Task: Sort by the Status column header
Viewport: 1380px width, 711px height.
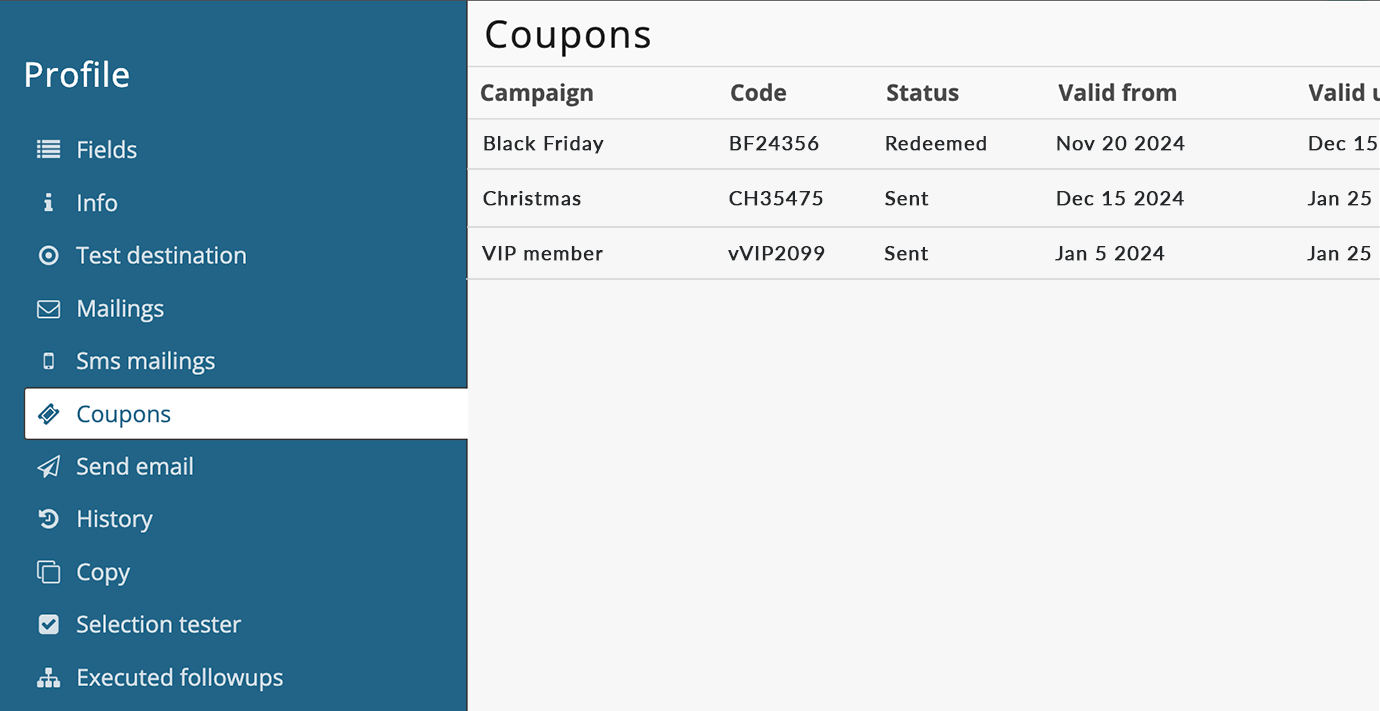Action: (922, 93)
